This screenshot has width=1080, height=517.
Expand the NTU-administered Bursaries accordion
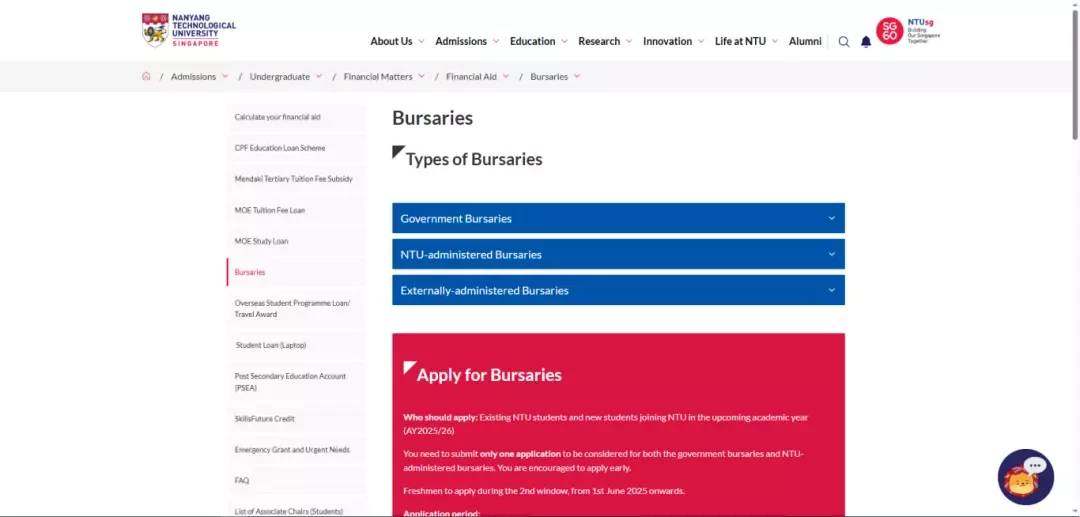[x=618, y=254]
